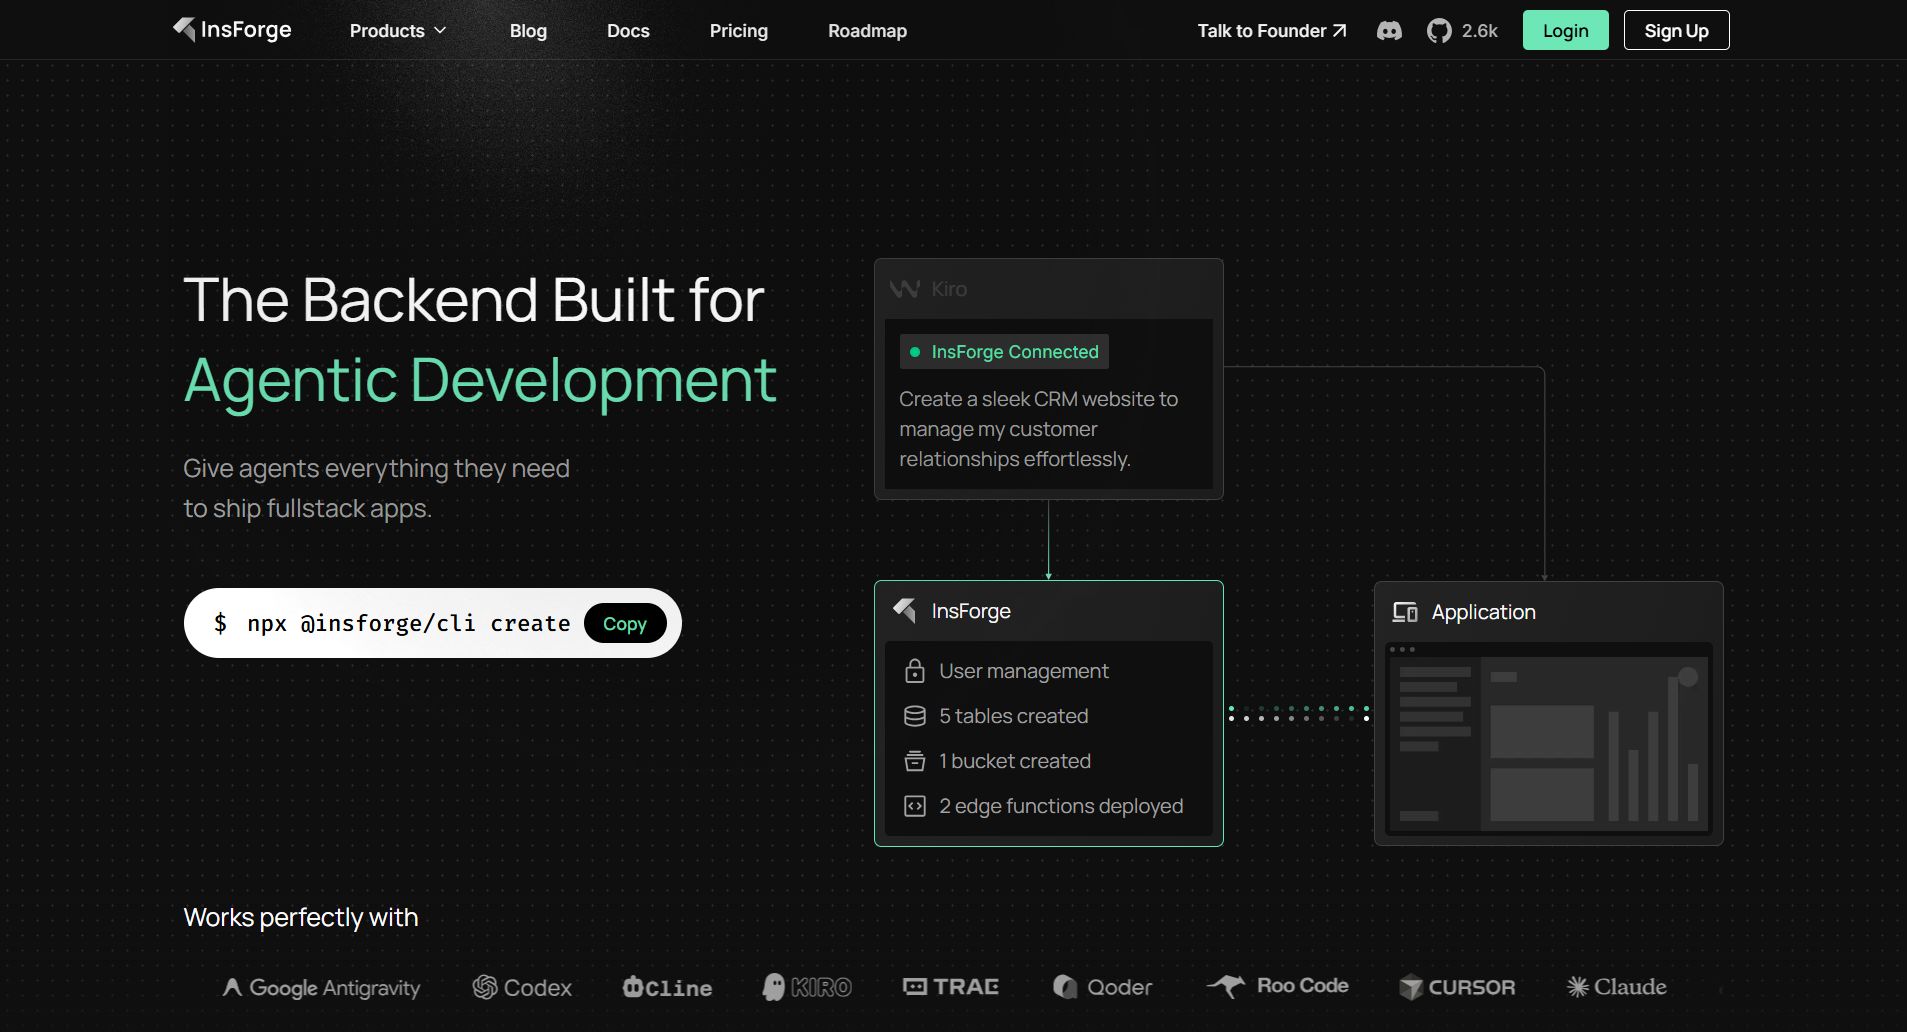Click the Kiro card title text
The height and width of the screenshot is (1032, 1907).
point(949,289)
